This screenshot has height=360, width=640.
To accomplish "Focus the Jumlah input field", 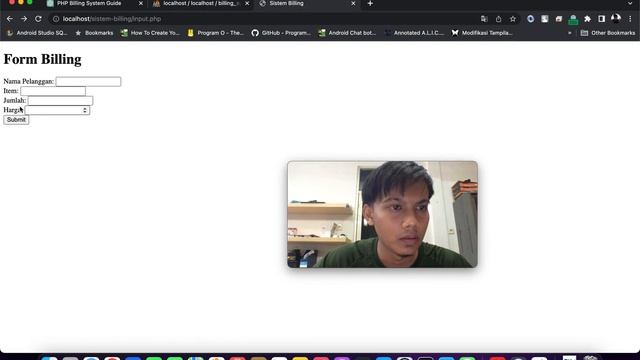I will tap(60, 100).
